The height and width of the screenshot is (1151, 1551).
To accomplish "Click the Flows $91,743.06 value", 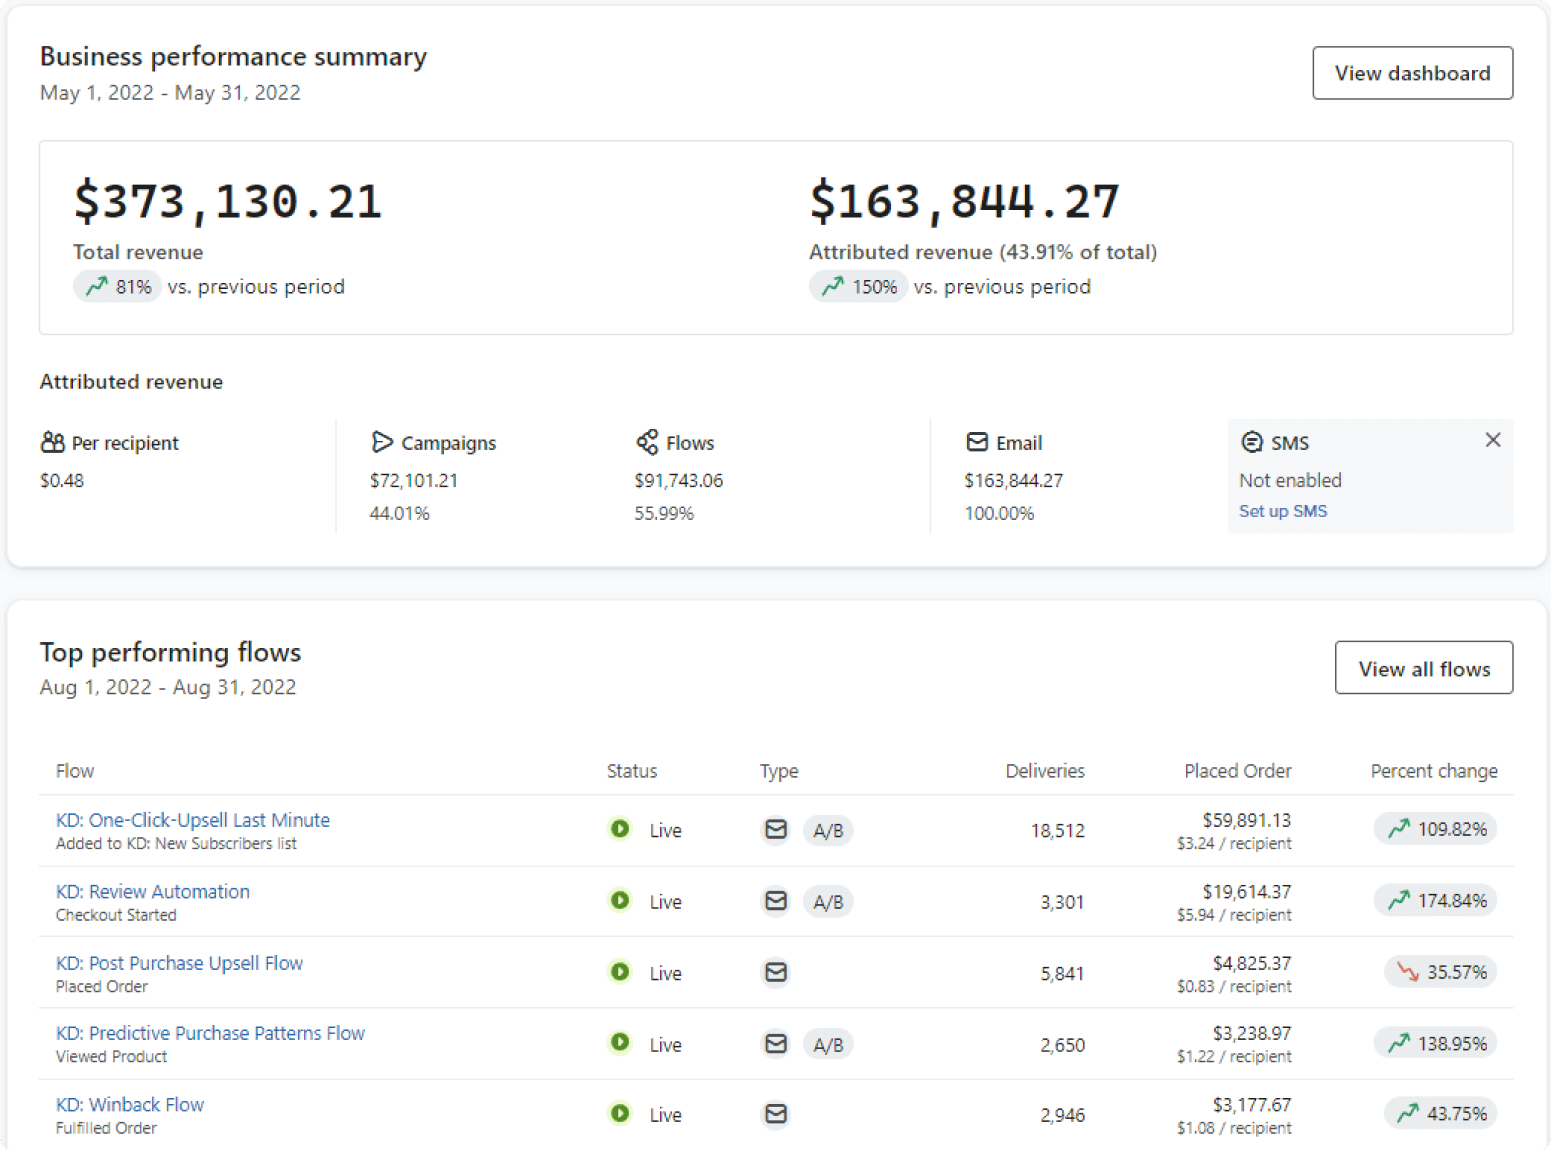I will [678, 481].
